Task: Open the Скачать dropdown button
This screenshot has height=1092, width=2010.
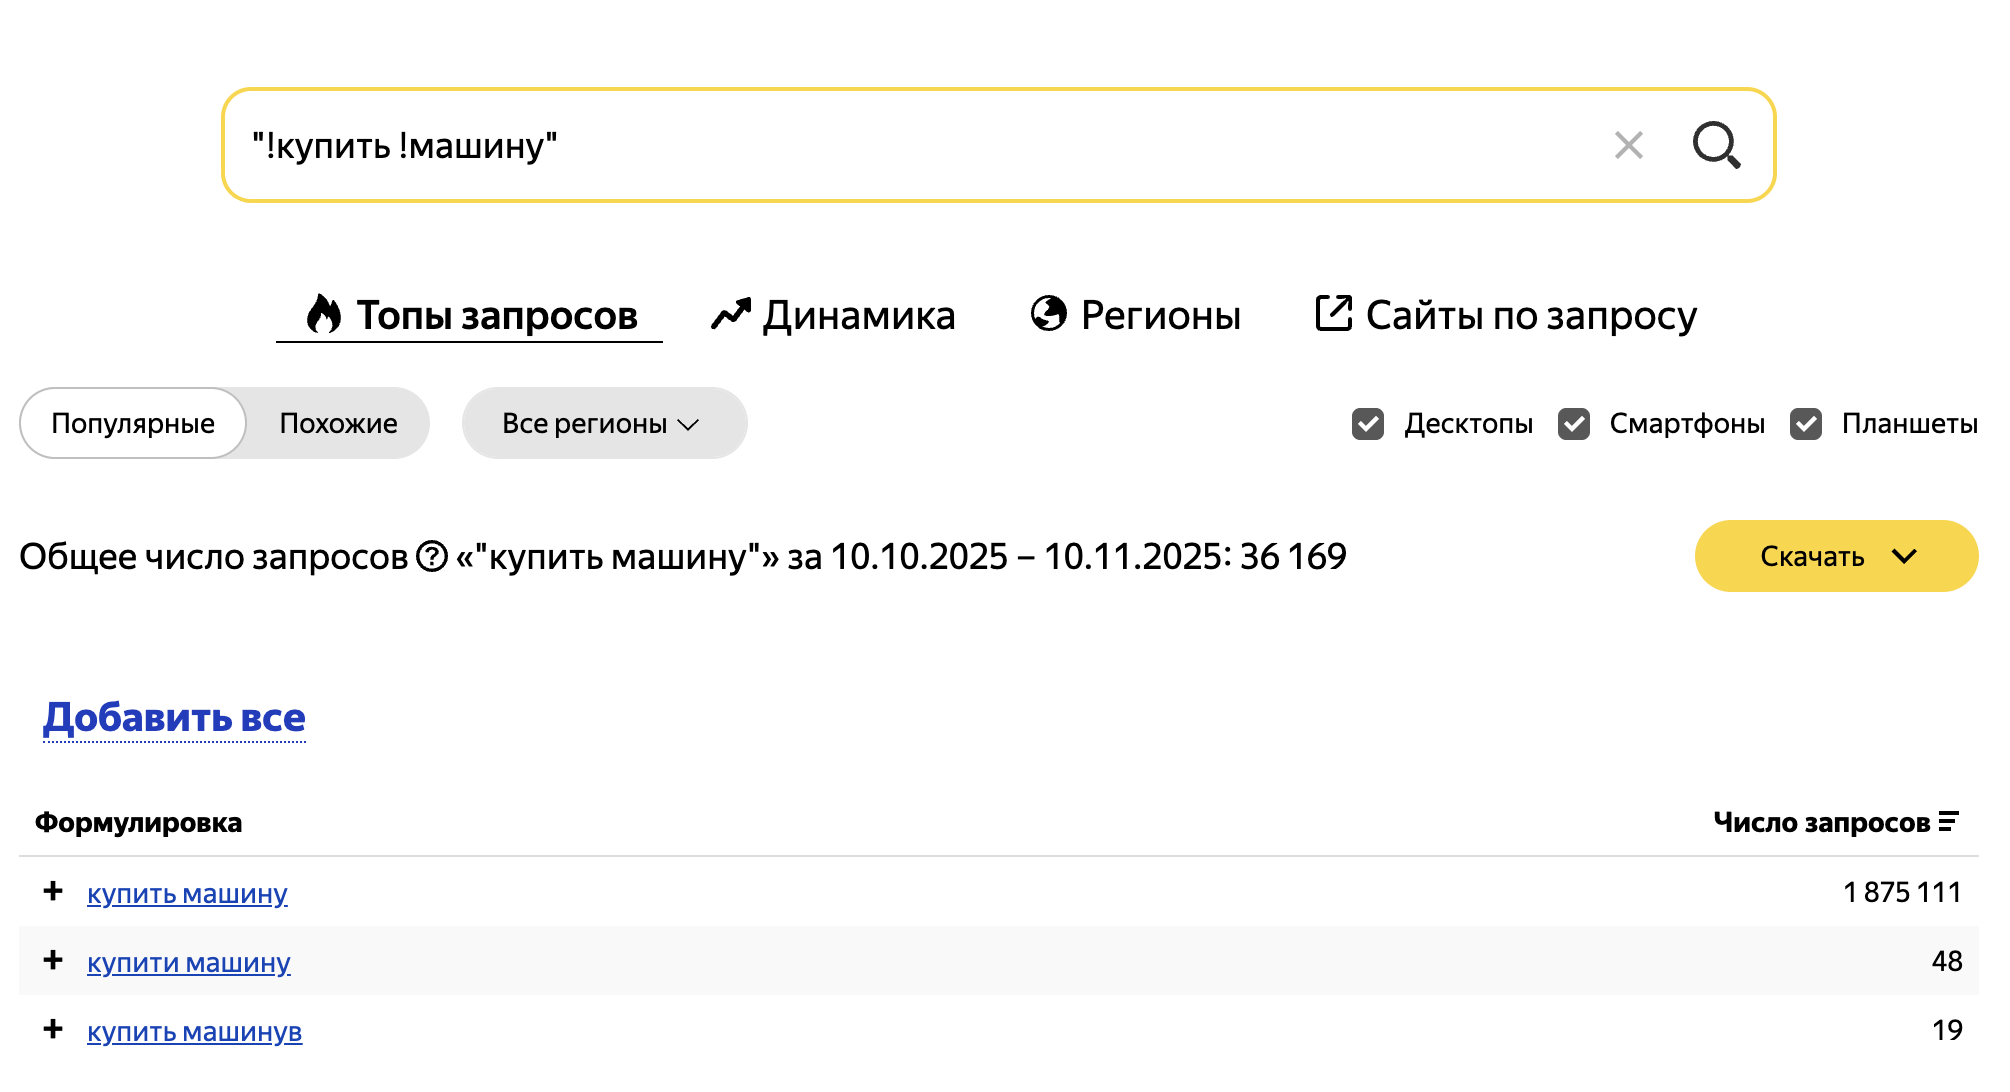Action: click(1836, 556)
